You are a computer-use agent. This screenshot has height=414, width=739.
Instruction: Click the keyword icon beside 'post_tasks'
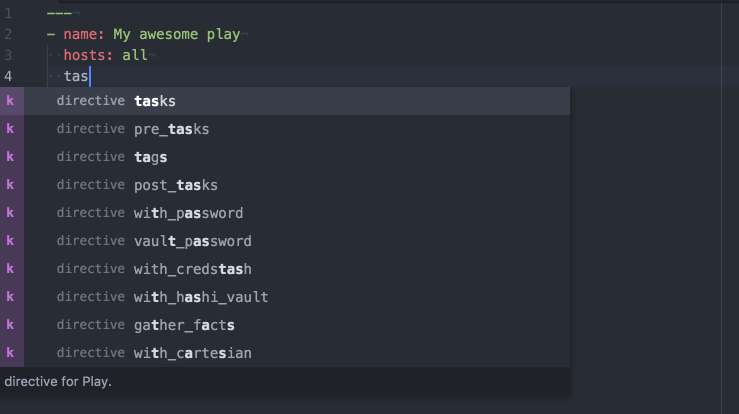(12, 185)
